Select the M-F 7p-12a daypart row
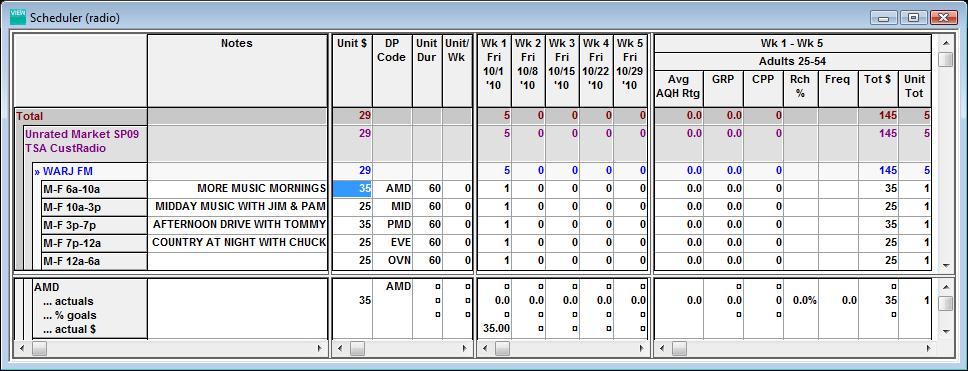This screenshot has width=968, height=371. coord(94,243)
